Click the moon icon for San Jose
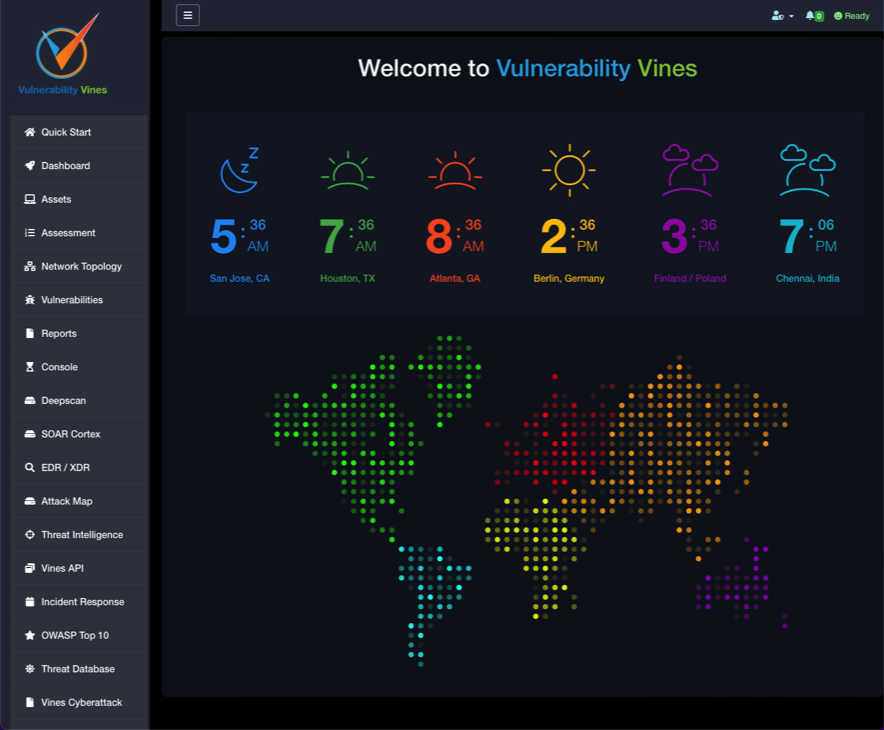Viewport: 884px width, 730px height. click(x=240, y=170)
